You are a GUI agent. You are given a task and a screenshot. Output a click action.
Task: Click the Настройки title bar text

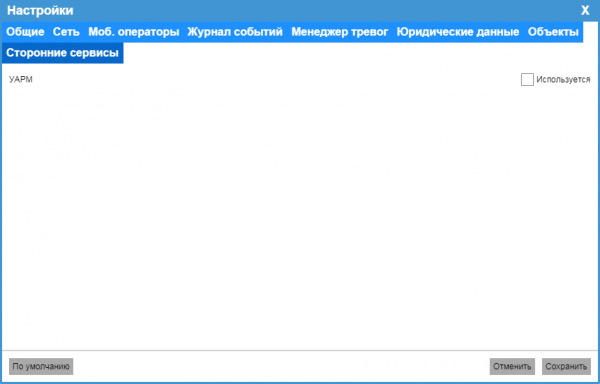pyautogui.click(x=40, y=11)
